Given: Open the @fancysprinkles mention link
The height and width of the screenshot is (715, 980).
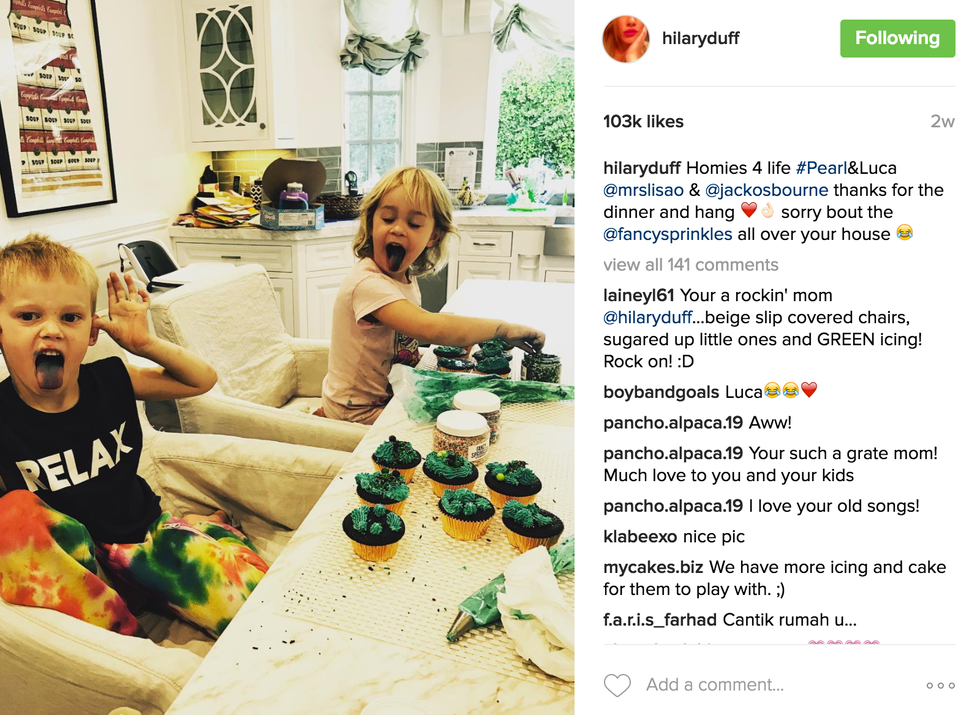Looking at the screenshot, I should tap(668, 234).
